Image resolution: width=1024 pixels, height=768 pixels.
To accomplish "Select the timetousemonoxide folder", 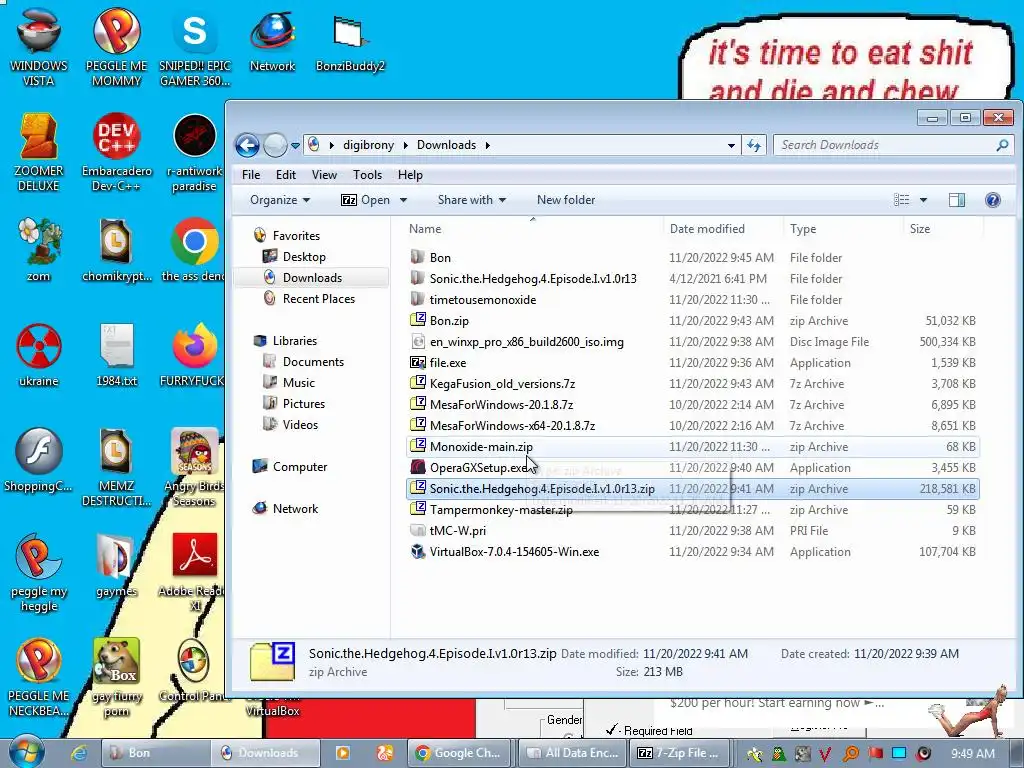I will pyautogui.click(x=692, y=300).
